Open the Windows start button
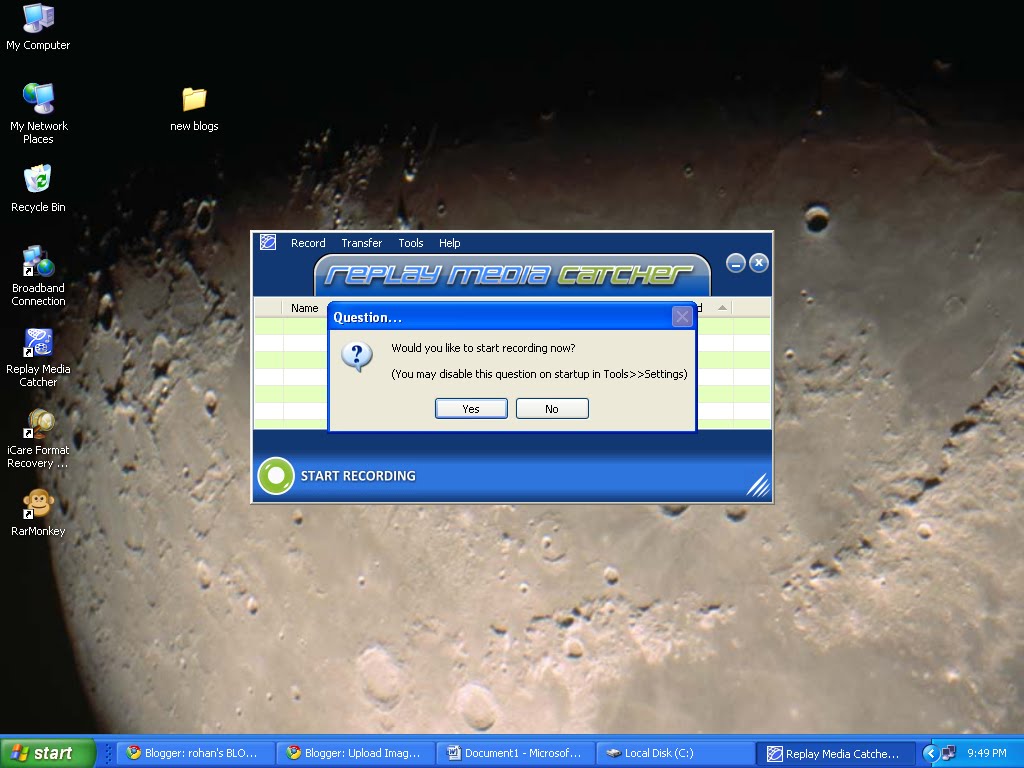The height and width of the screenshot is (768, 1024). click(47, 753)
